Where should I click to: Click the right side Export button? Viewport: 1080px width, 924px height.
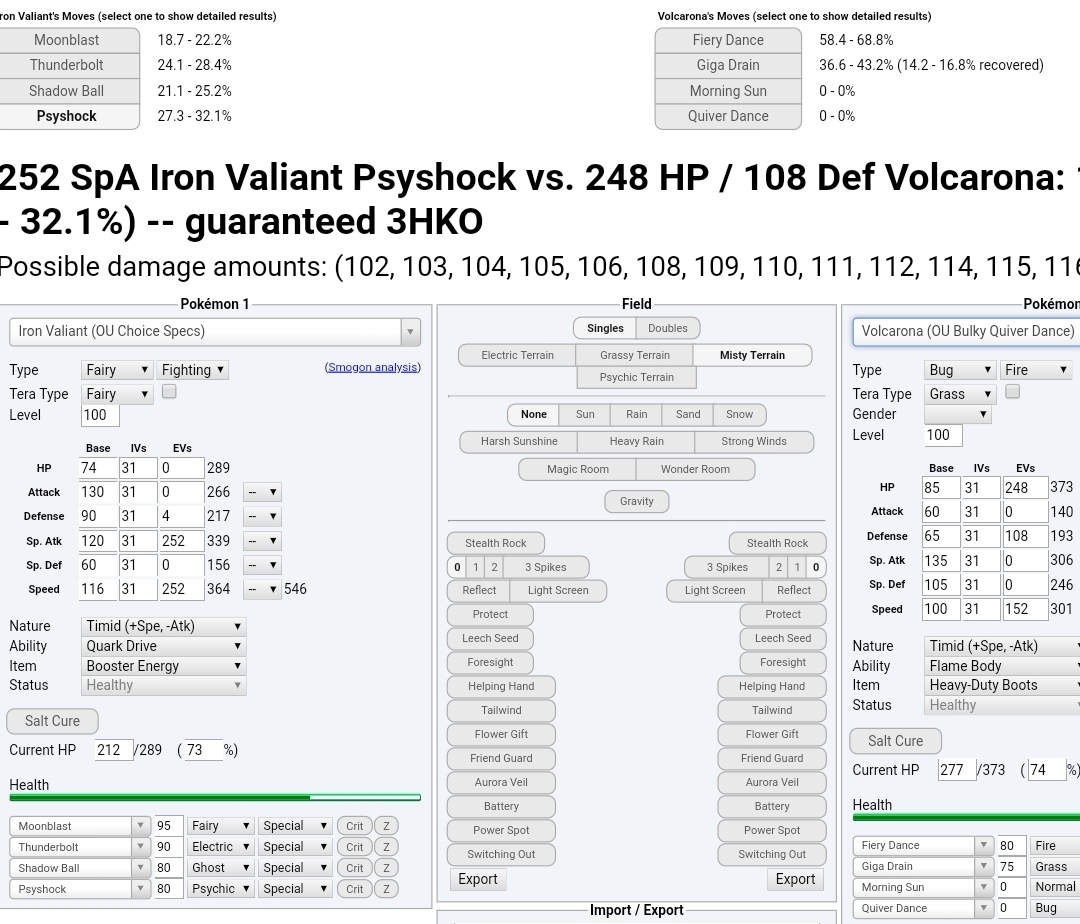[795, 879]
